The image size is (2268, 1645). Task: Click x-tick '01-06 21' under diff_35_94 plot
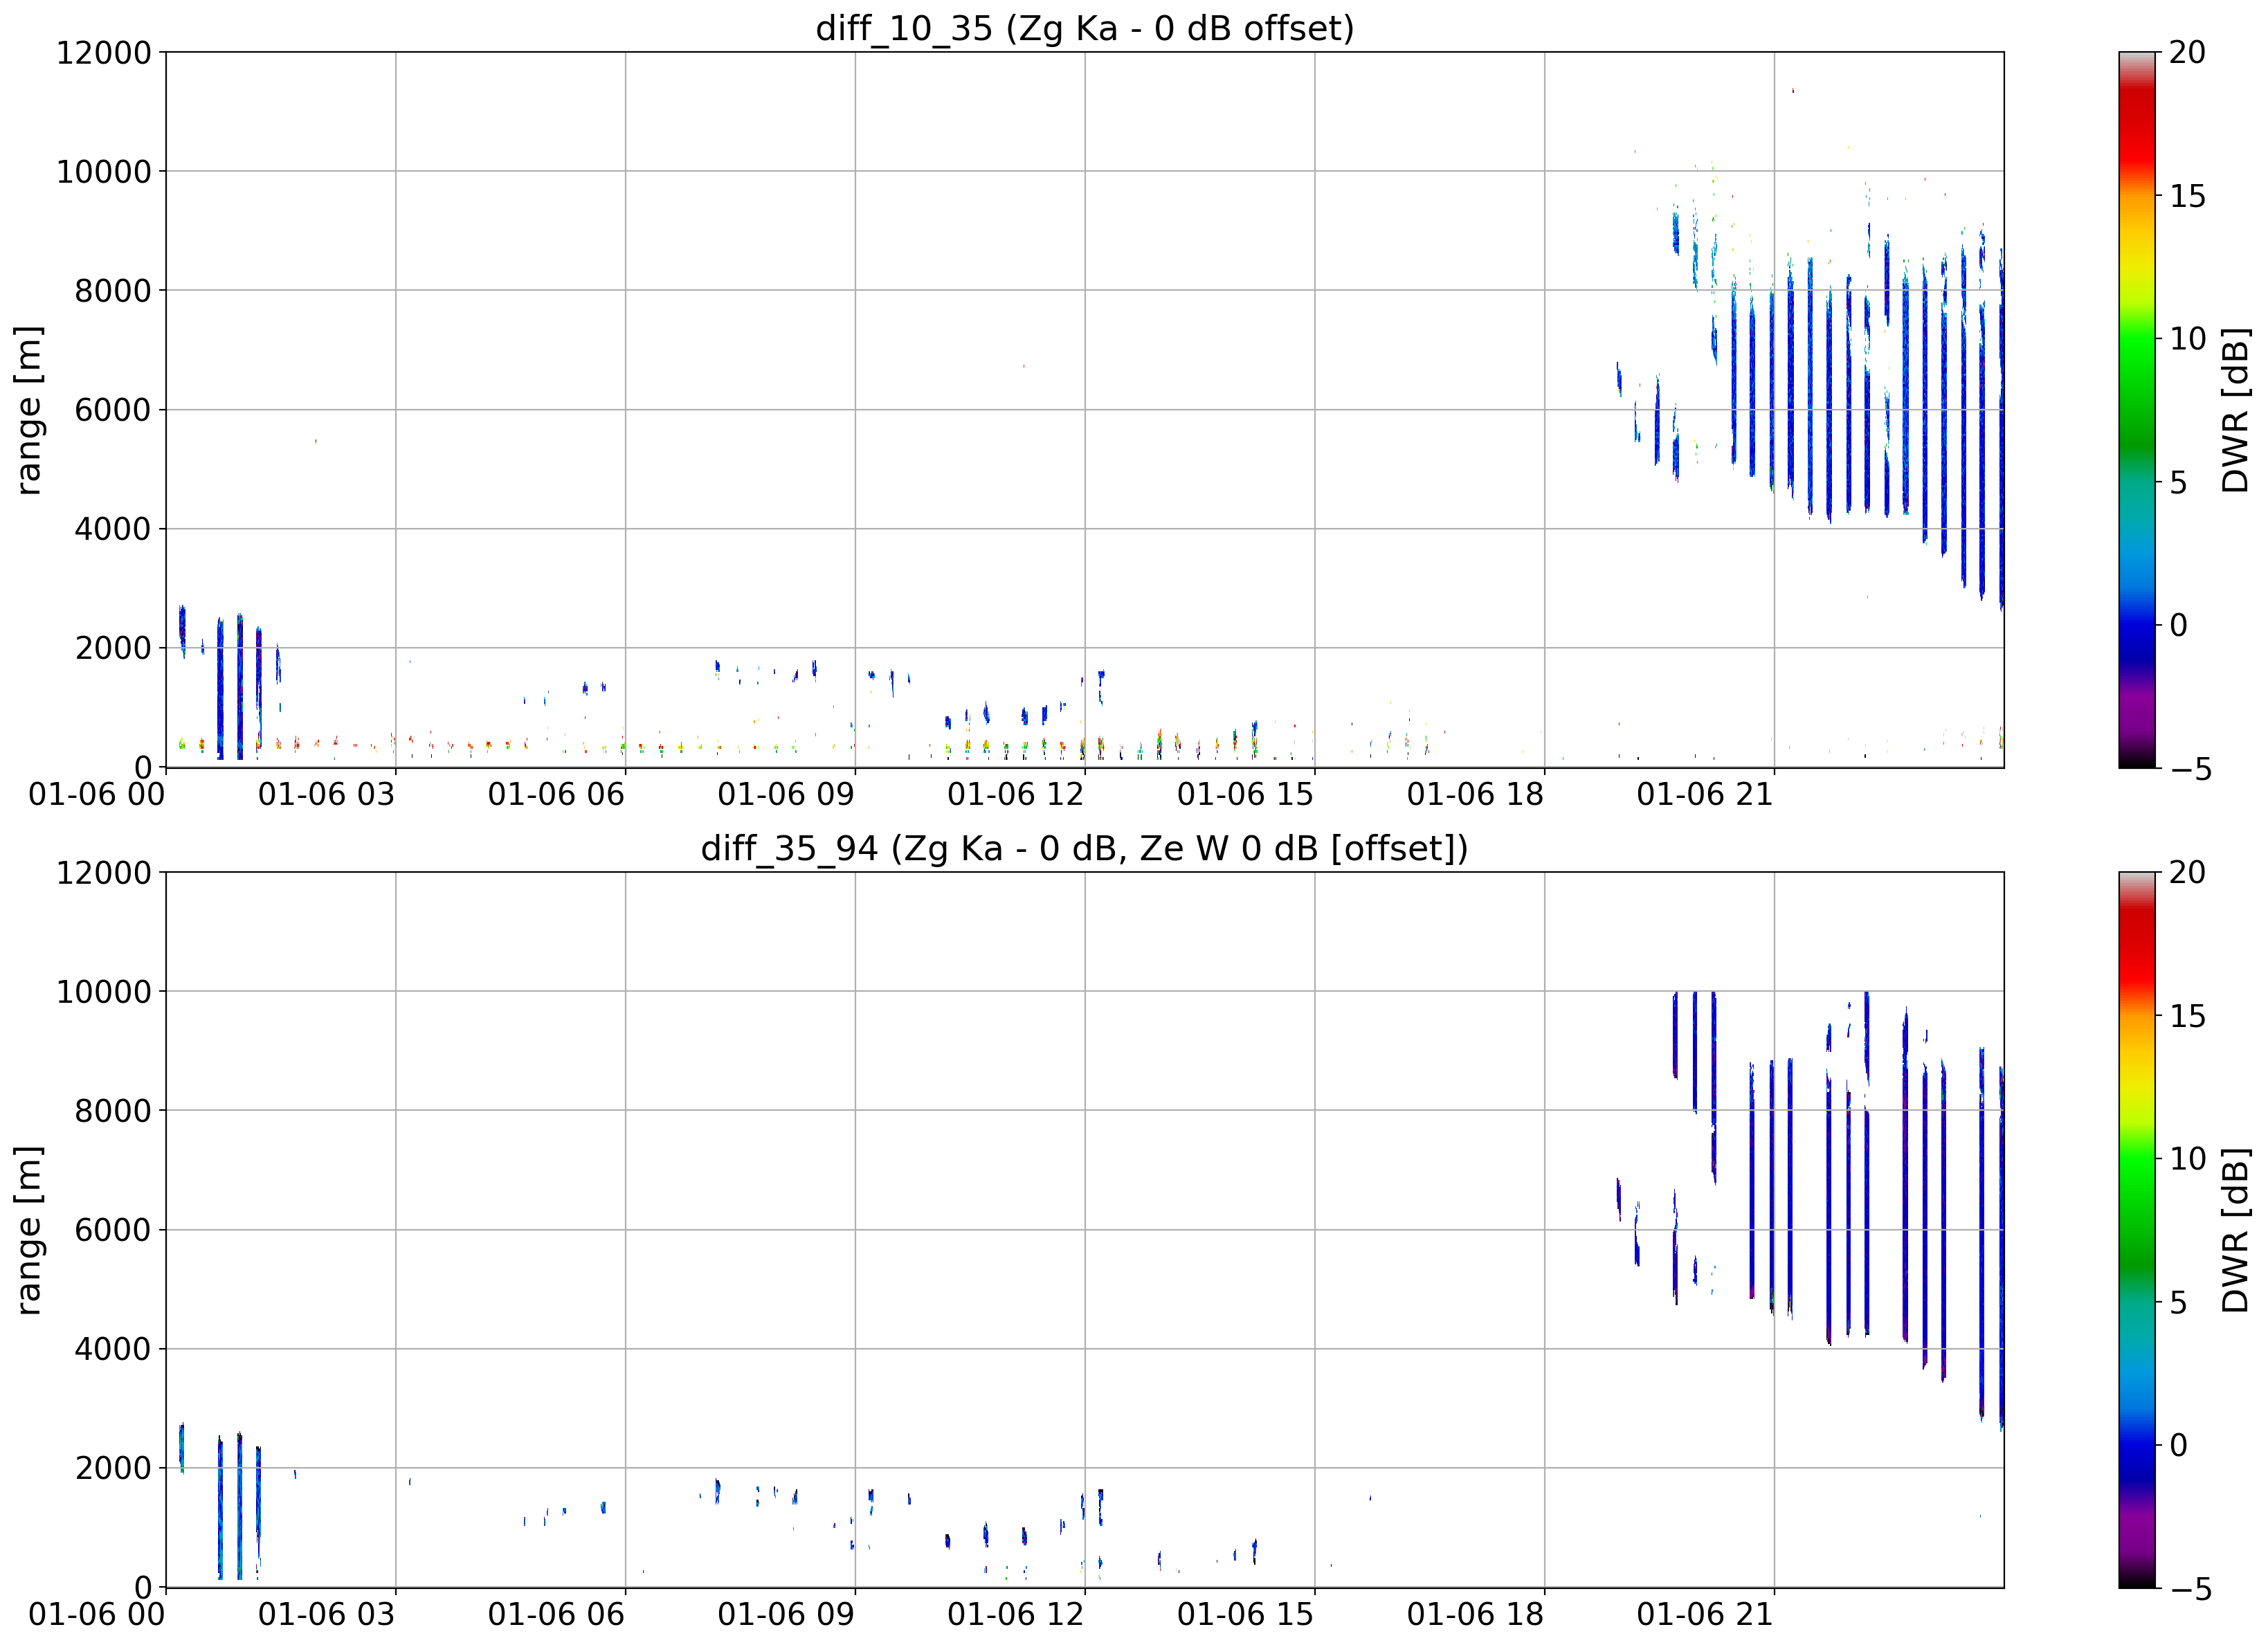coord(1705,1615)
